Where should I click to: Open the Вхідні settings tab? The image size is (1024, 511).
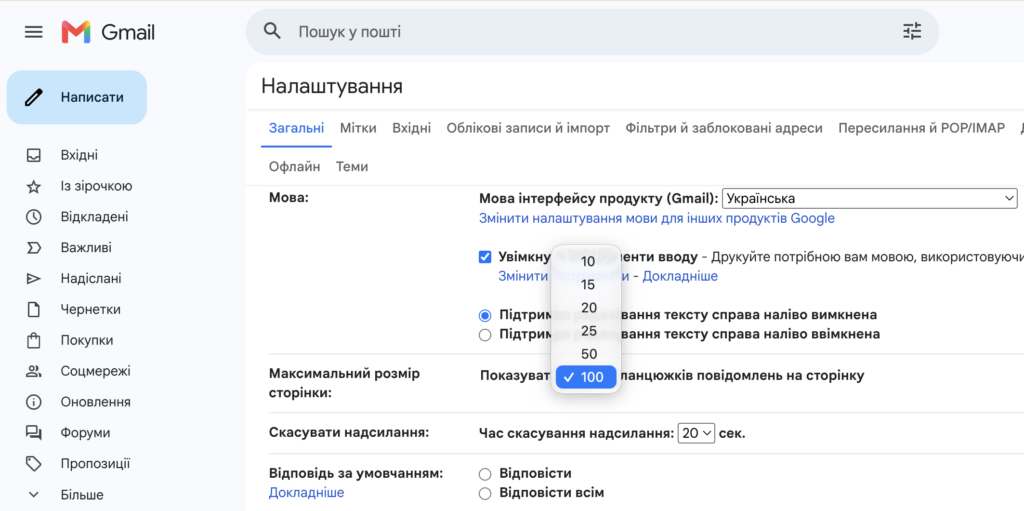[411, 128]
